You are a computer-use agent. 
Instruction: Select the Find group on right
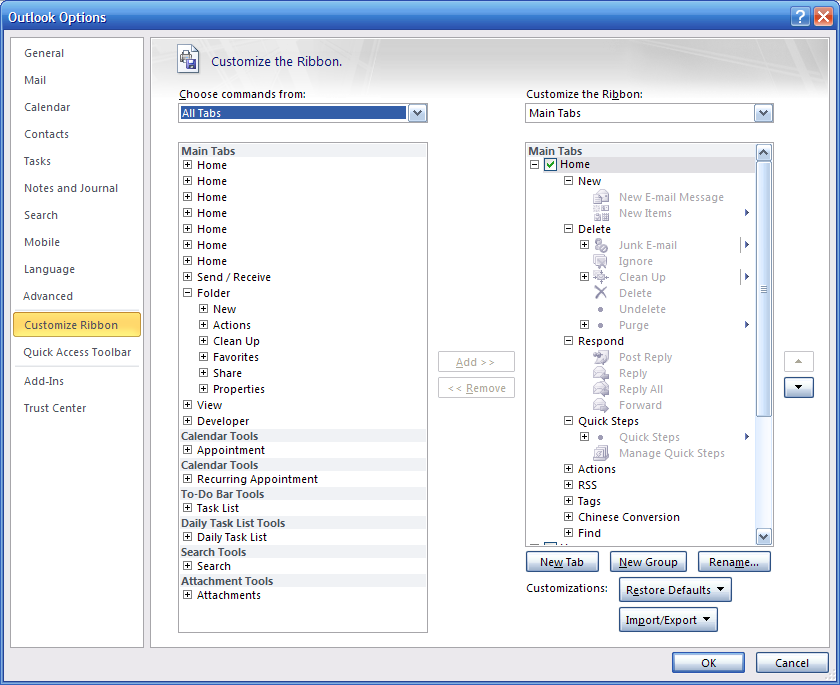(589, 533)
